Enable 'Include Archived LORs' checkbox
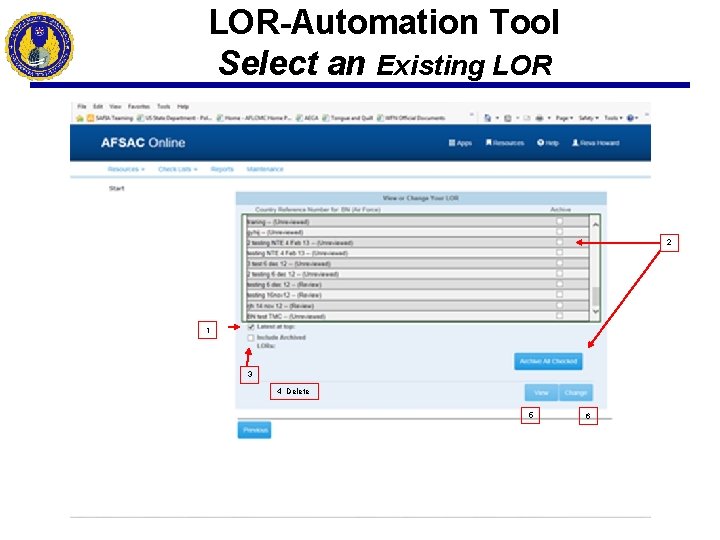 [251, 338]
